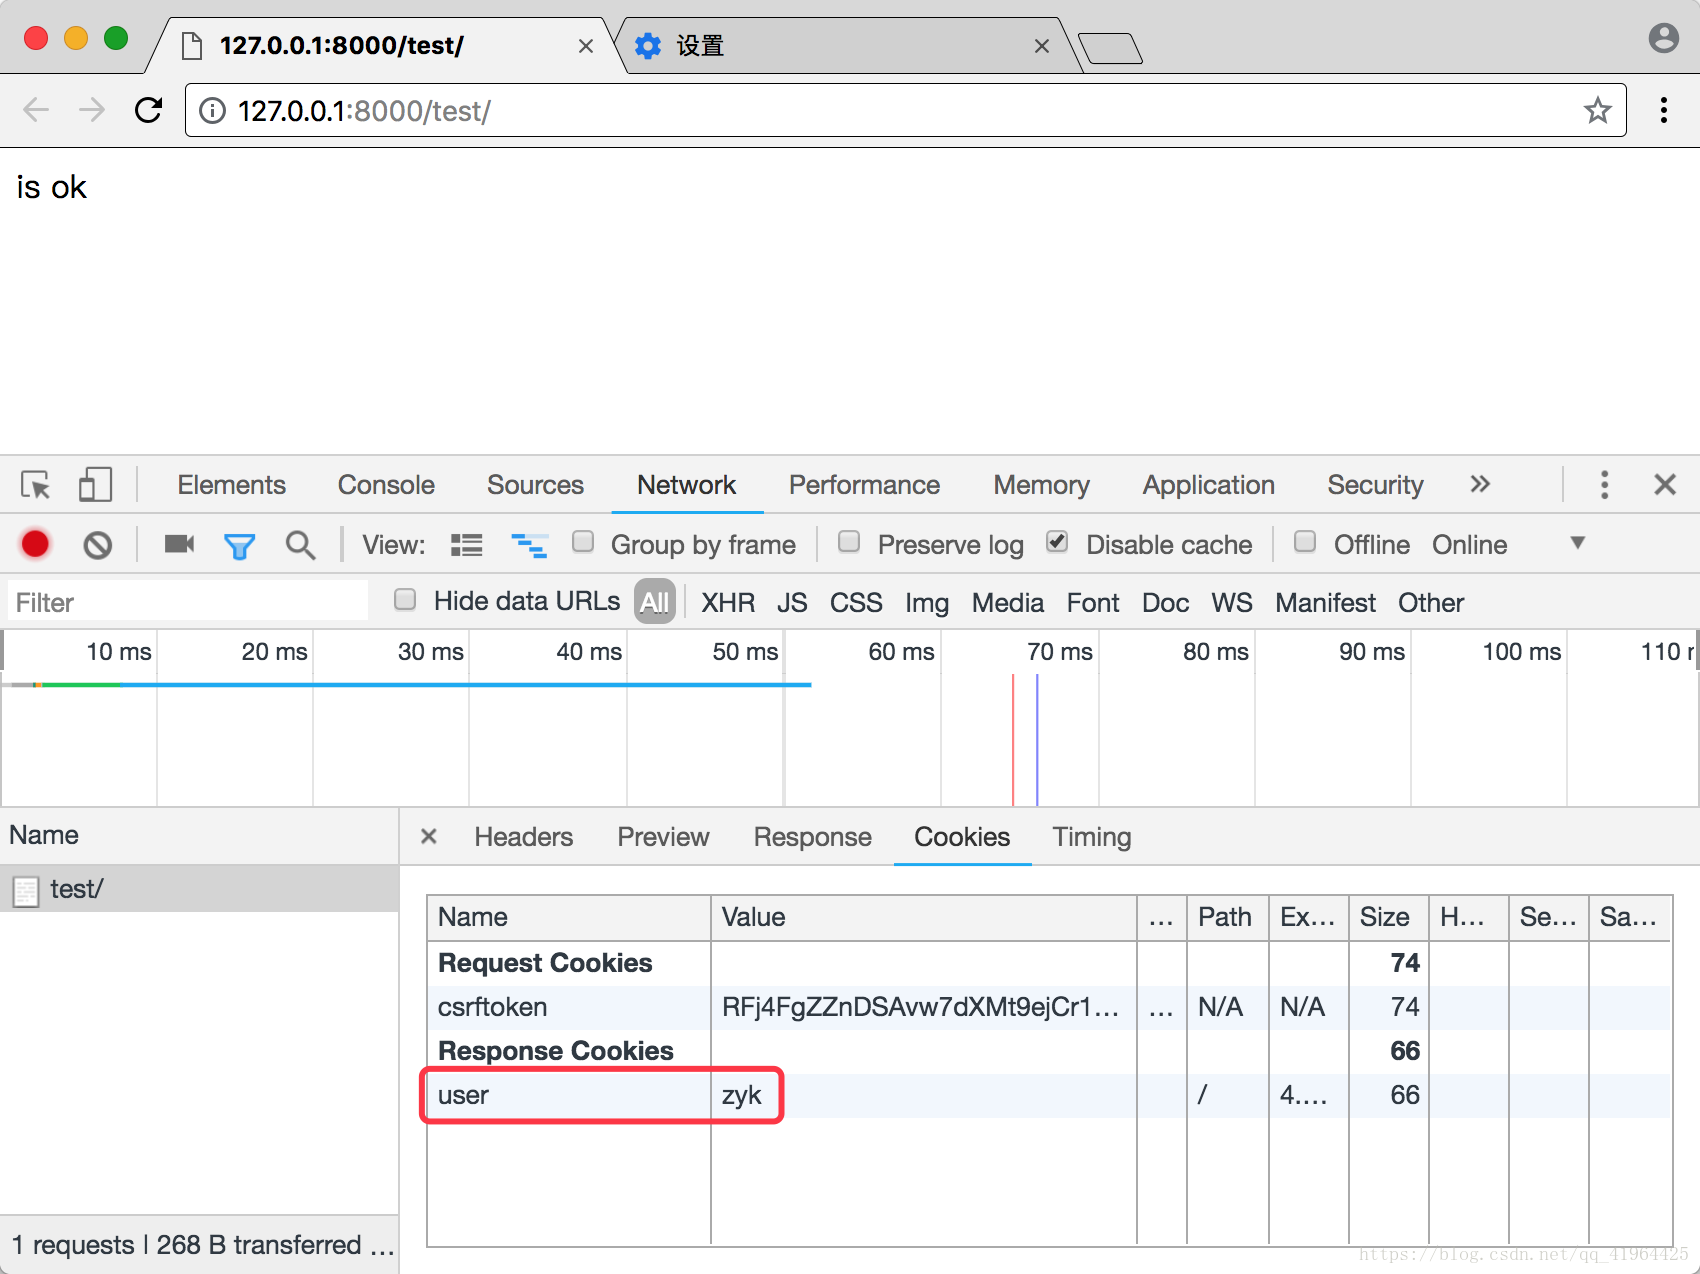Click the Filter text input
The height and width of the screenshot is (1274, 1700).
click(188, 602)
